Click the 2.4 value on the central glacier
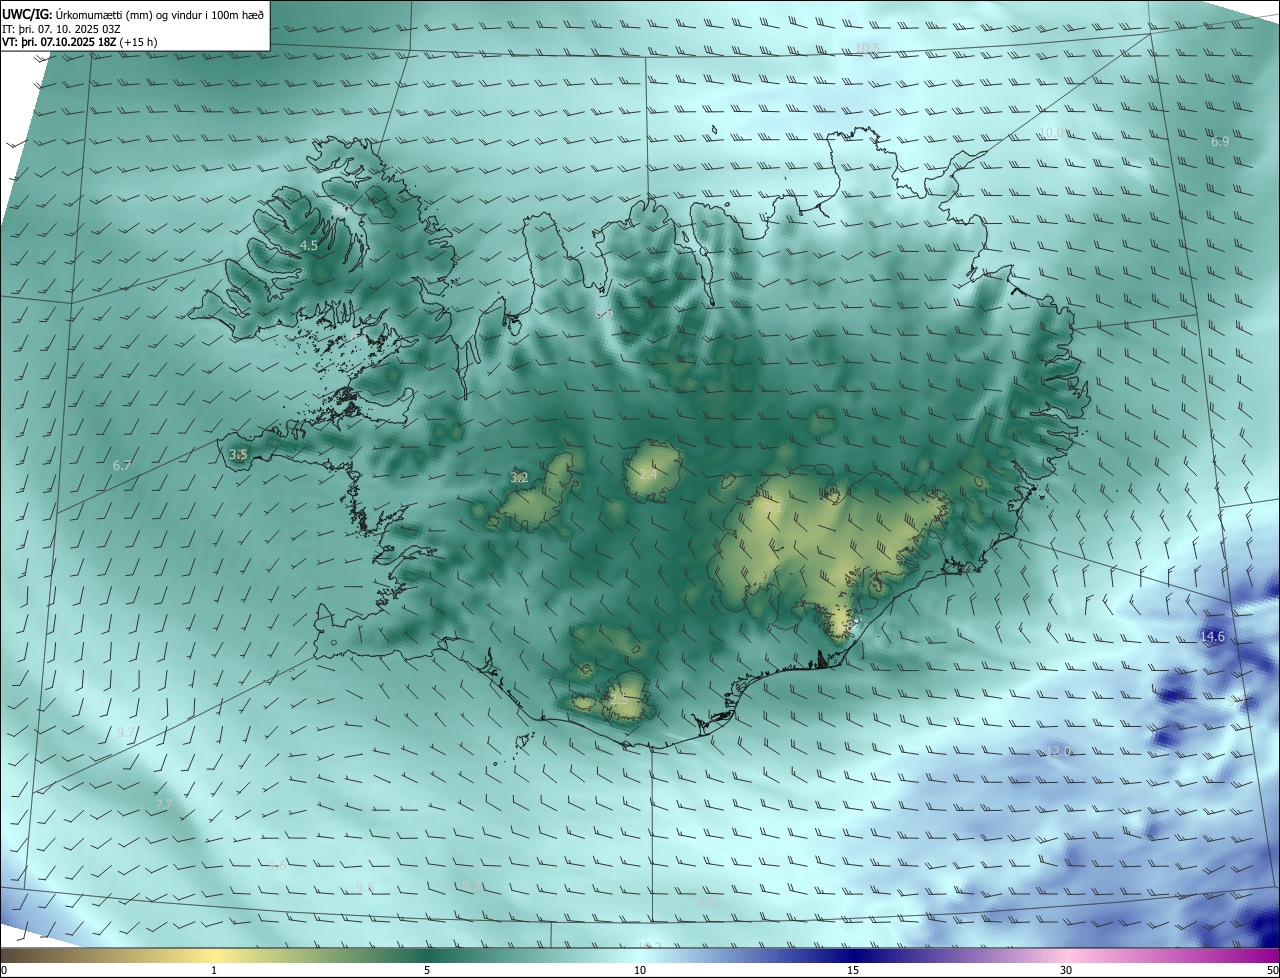 click(x=648, y=475)
